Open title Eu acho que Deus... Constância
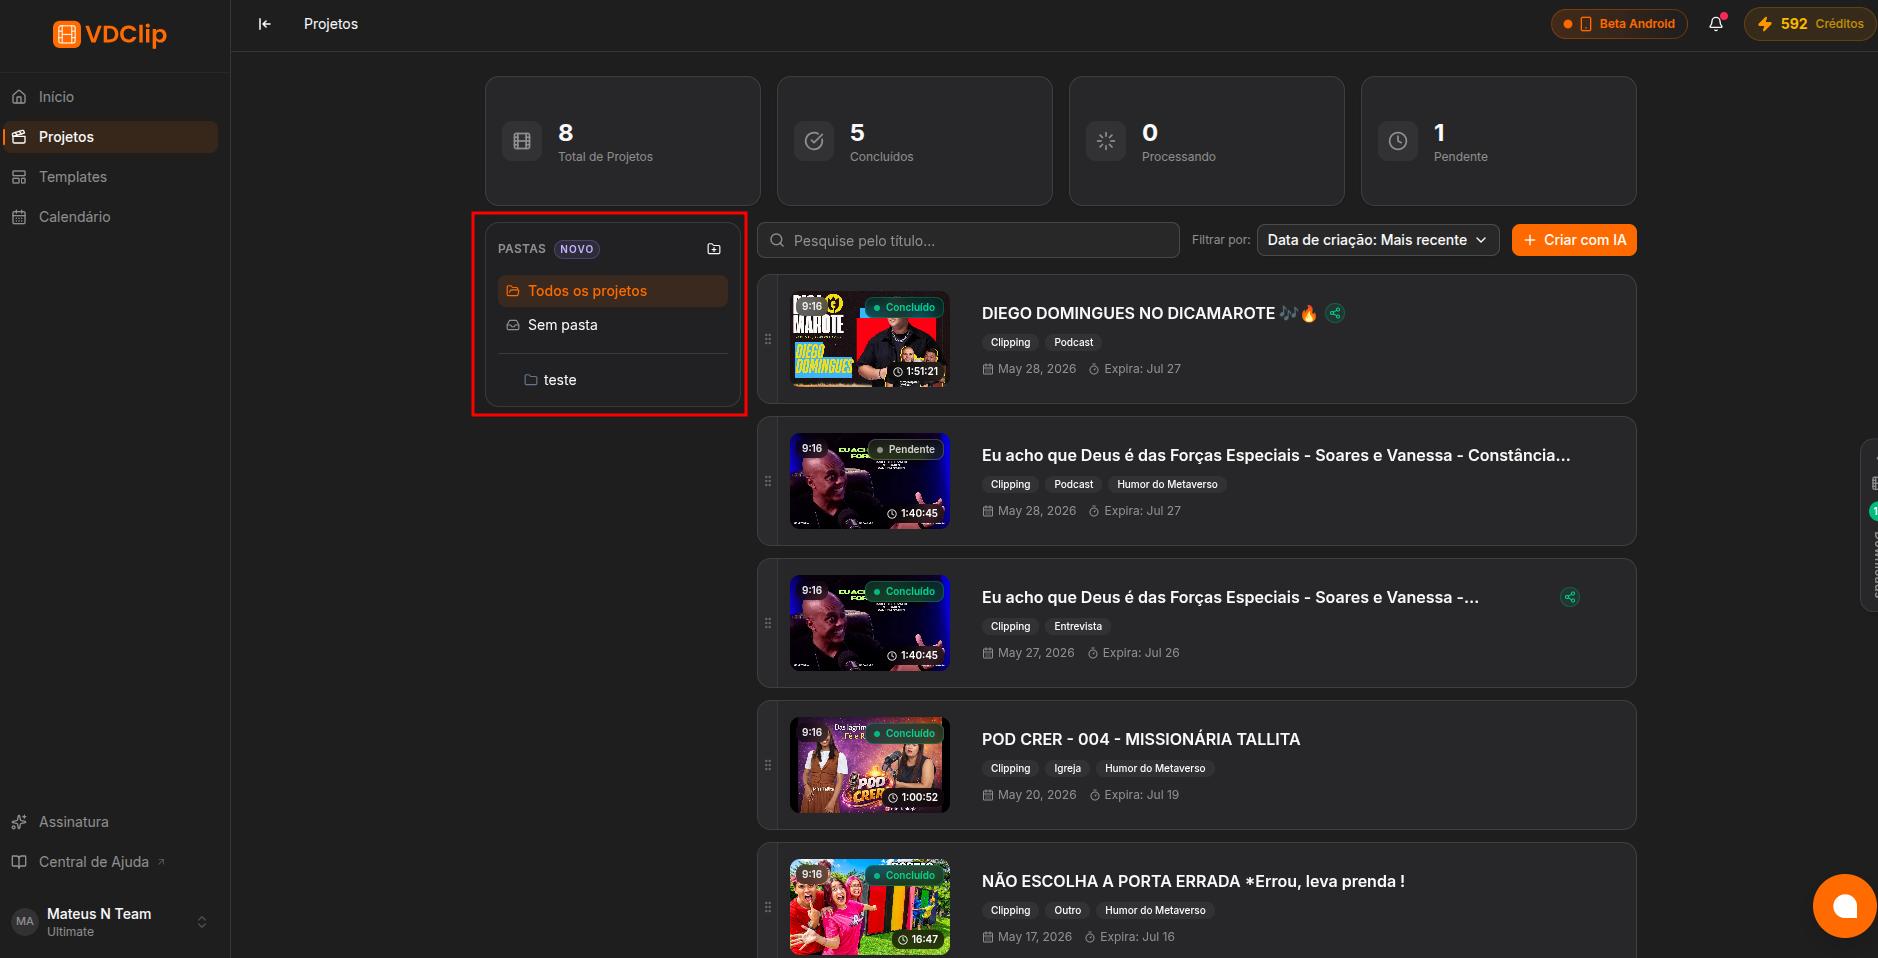The width and height of the screenshot is (1878, 958). (1276, 455)
